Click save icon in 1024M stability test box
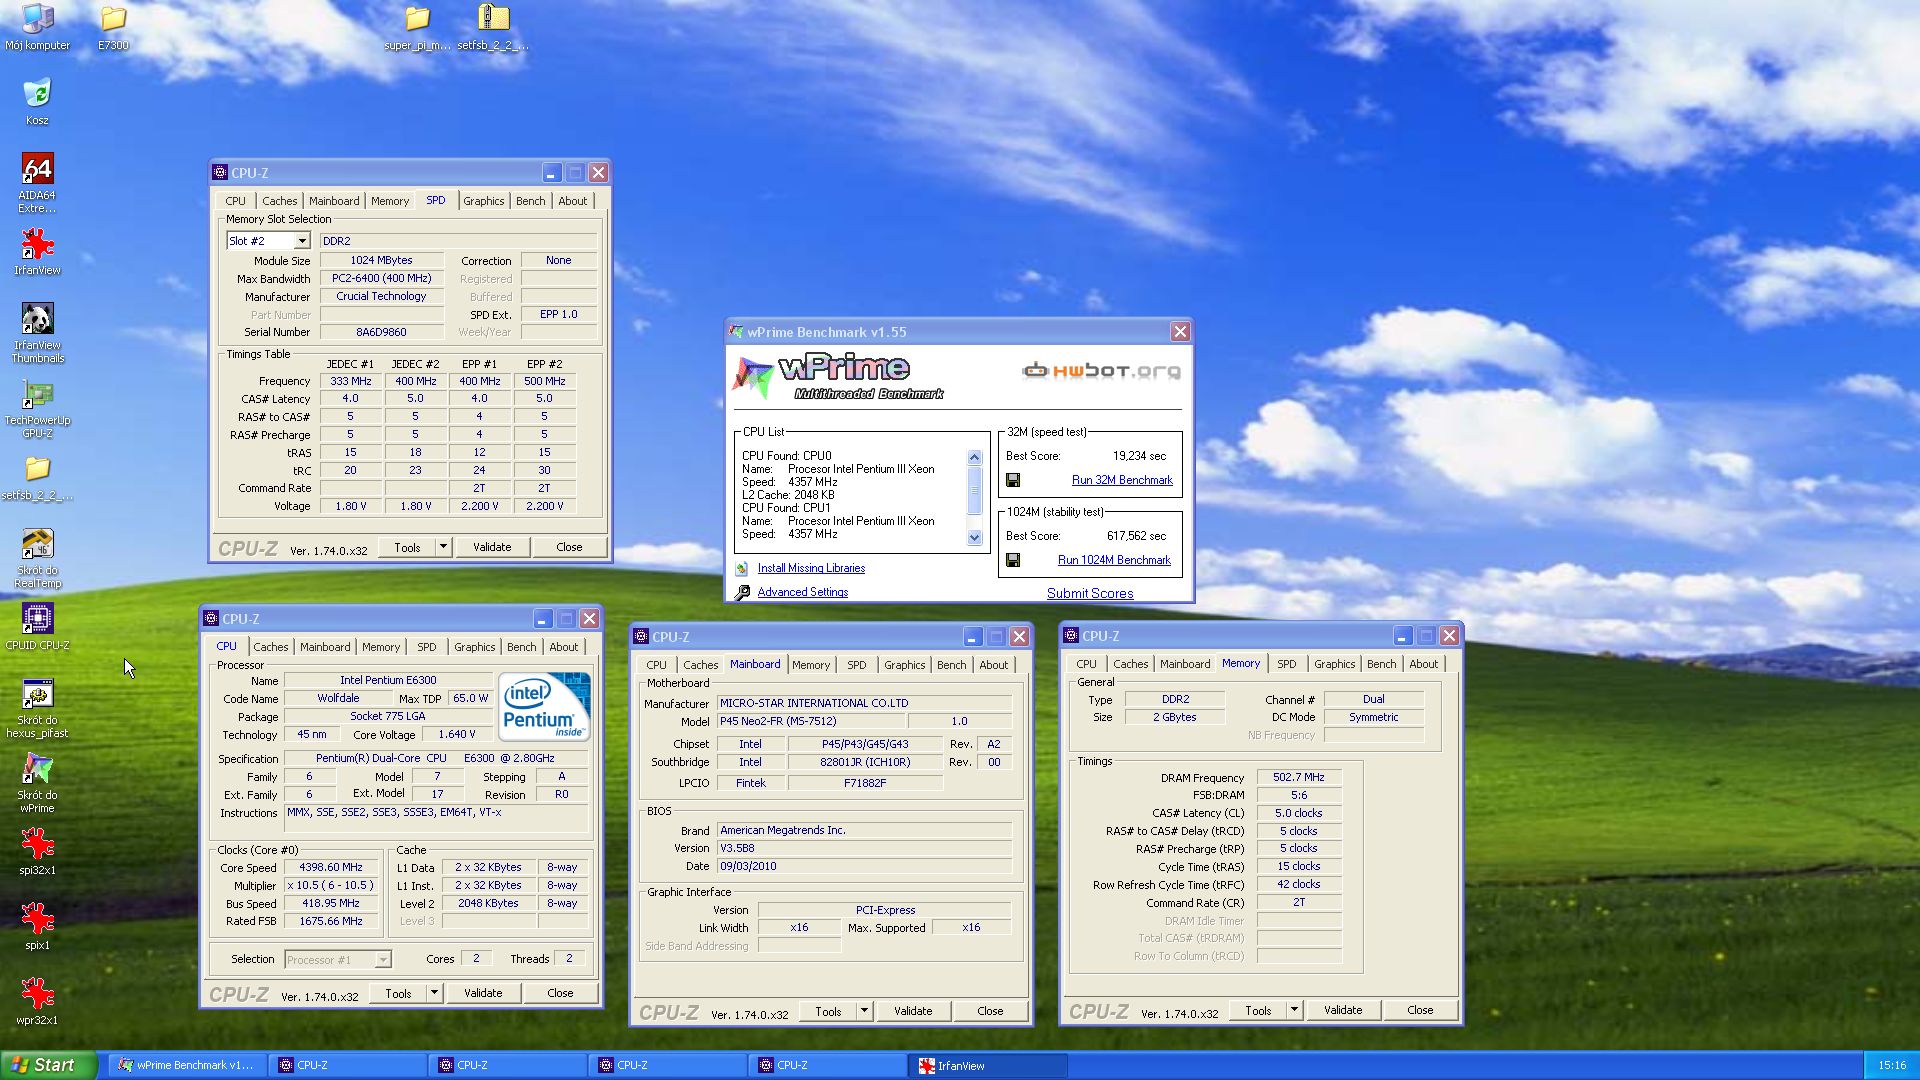This screenshot has width=1920, height=1080. point(1013,560)
